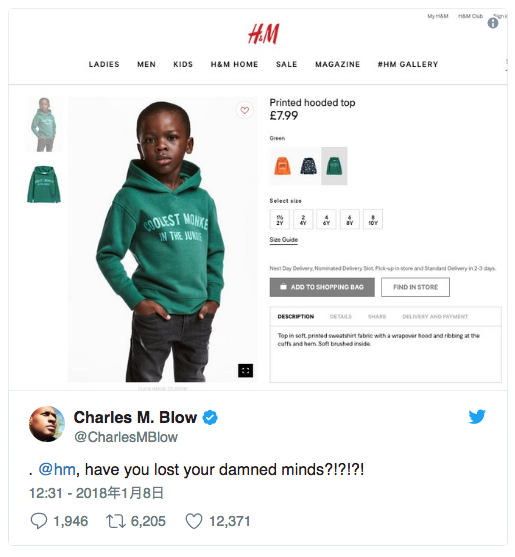
Task: Select the orange hoodie color swatch
Action: 283,166
